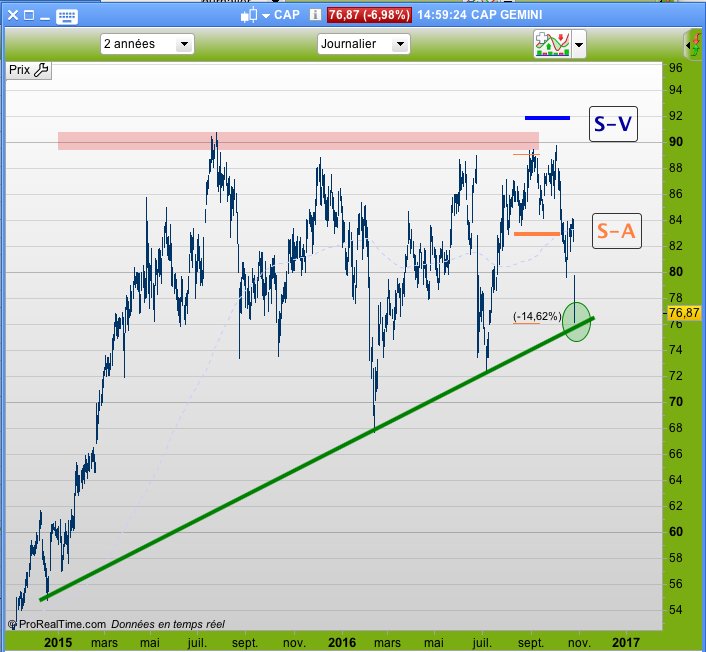Image resolution: width=706 pixels, height=652 pixels.
Task: Click the 'Prix' panel label
Action: (19, 70)
